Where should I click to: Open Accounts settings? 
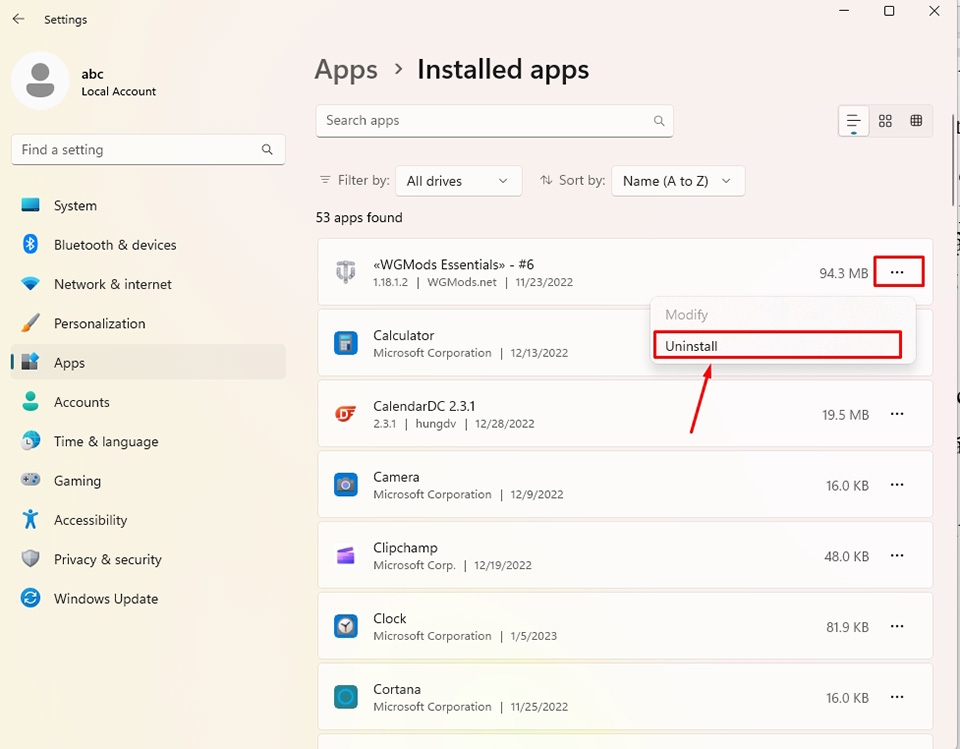pyautogui.click(x=148, y=402)
